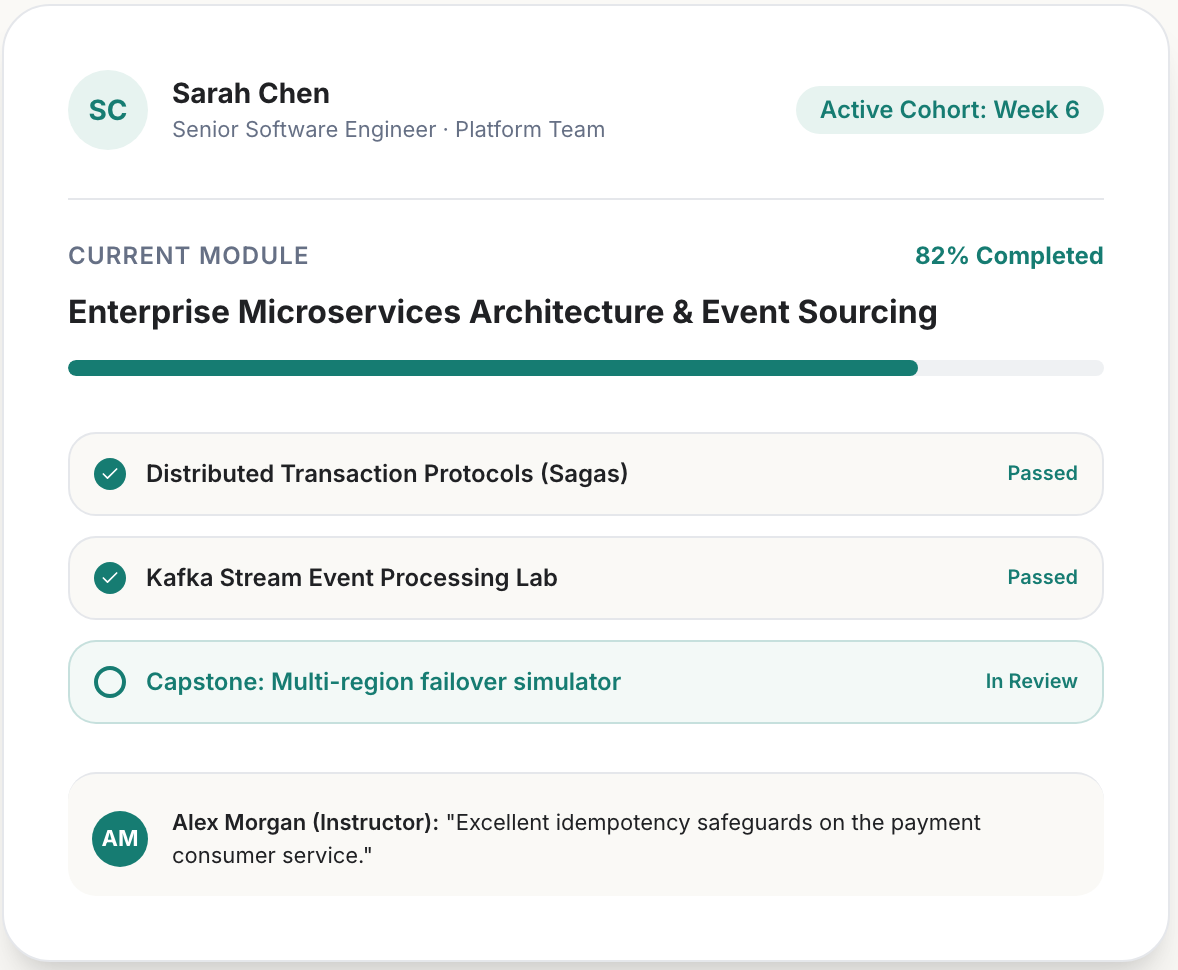Open Kafka Stream Event Processing Lab
This screenshot has width=1178, height=970.
pos(585,578)
